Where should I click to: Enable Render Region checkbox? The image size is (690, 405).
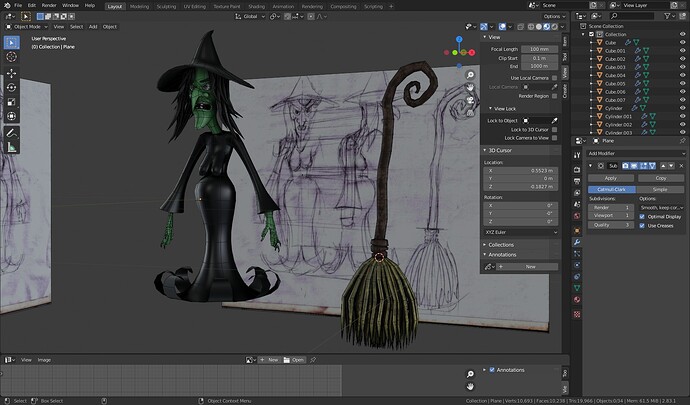(554, 96)
